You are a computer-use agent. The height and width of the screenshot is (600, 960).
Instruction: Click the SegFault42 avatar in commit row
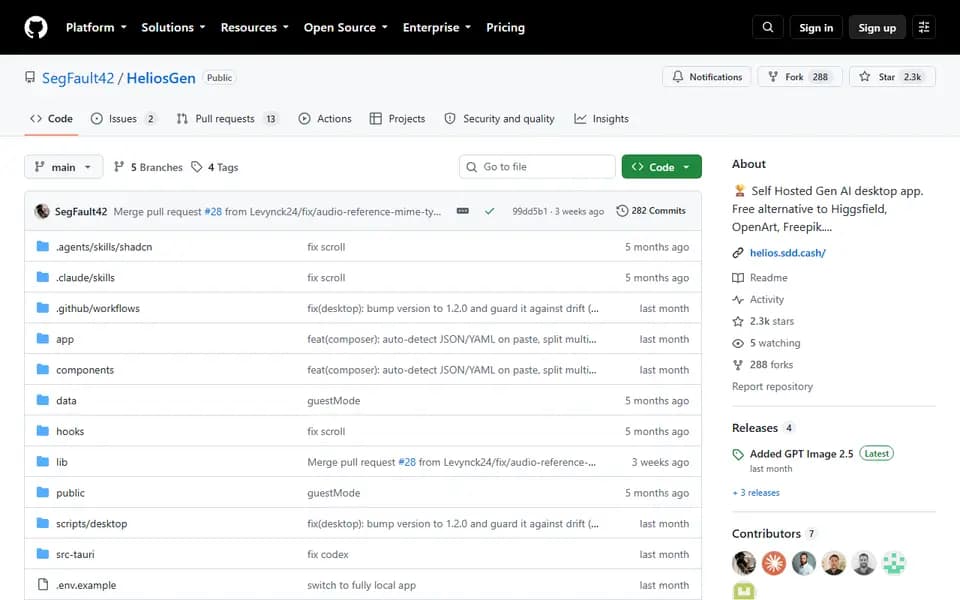(42, 211)
